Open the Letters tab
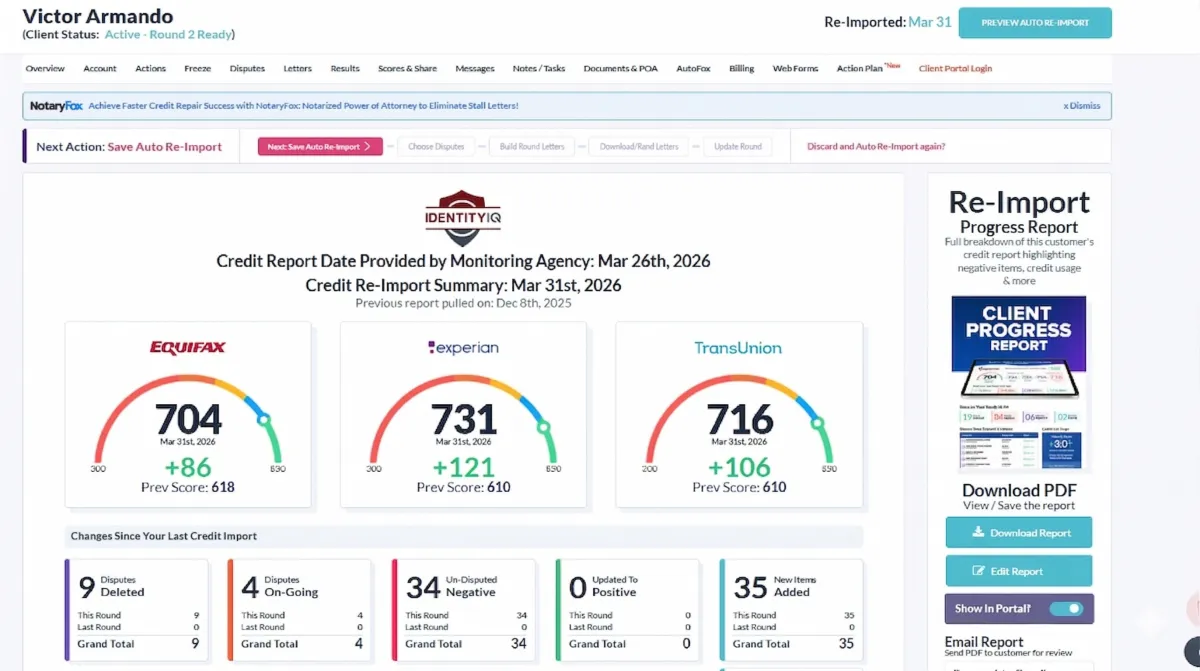 point(298,69)
